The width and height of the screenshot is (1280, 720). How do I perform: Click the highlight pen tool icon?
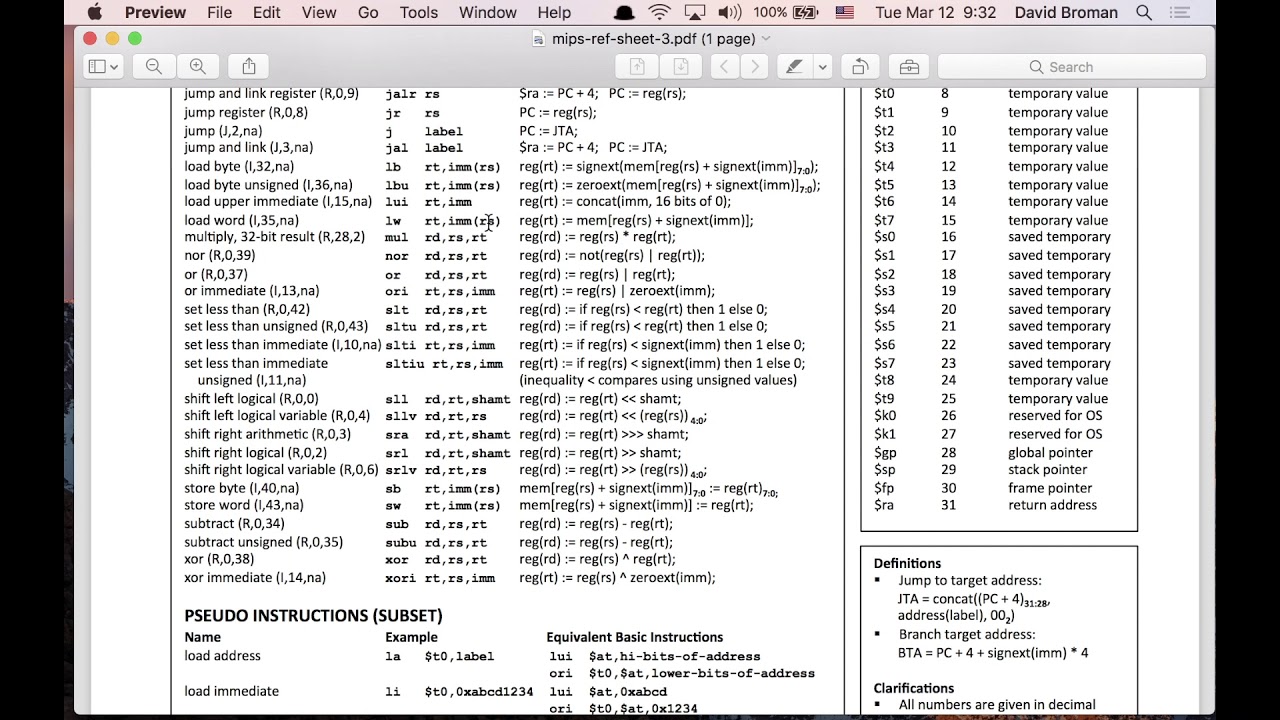794,67
